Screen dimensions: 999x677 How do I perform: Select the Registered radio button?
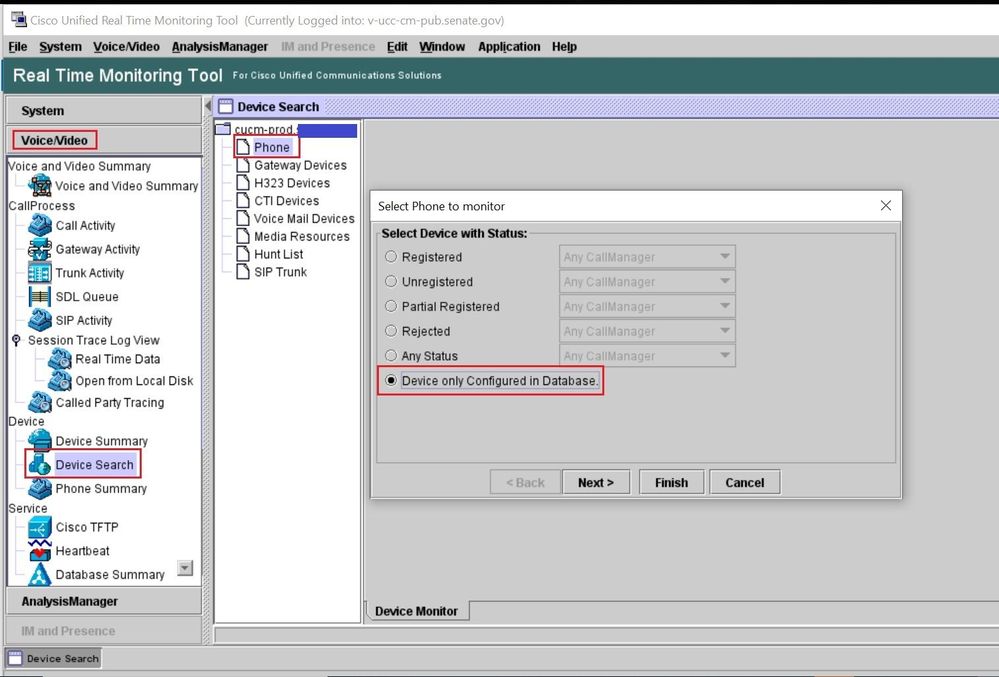(x=391, y=257)
